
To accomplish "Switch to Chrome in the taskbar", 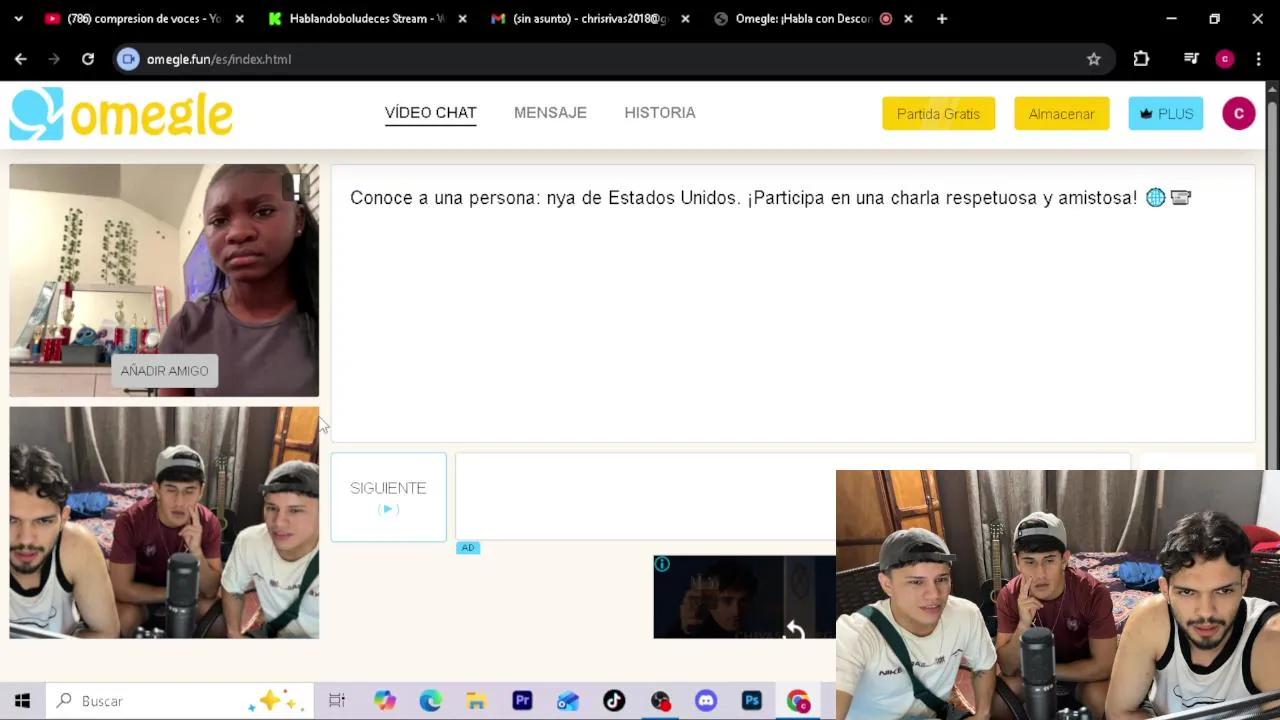I will [x=798, y=701].
